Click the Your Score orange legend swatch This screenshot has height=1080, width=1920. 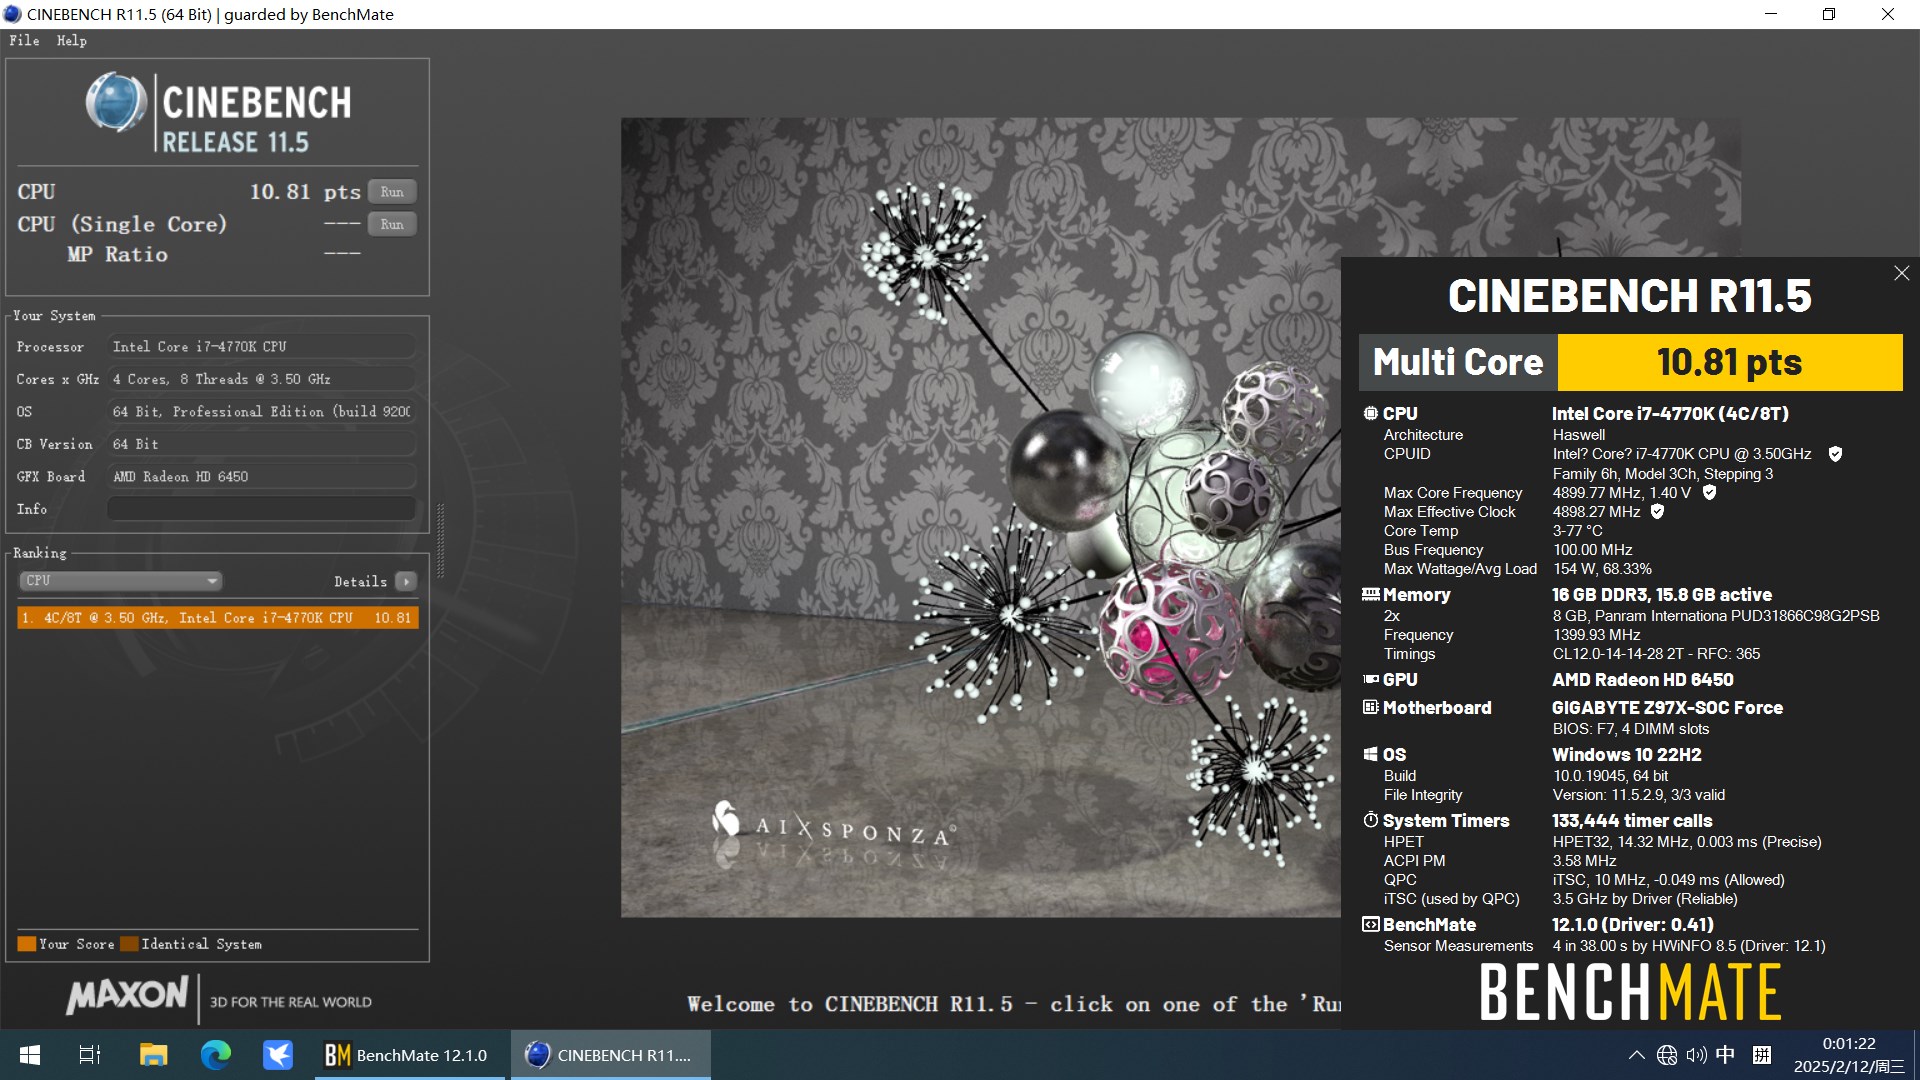point(27,944)
